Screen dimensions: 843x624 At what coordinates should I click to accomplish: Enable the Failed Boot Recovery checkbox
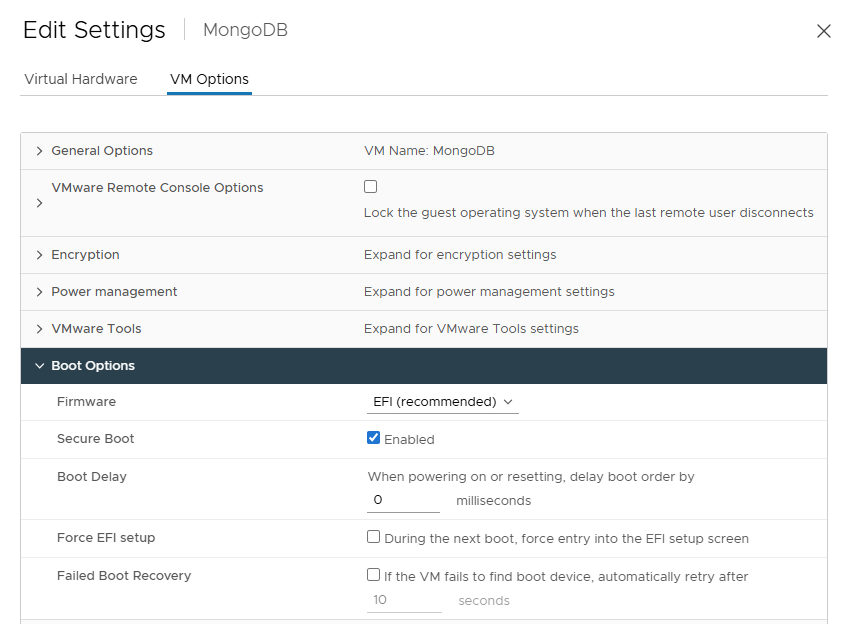click(x=374, y=575)
